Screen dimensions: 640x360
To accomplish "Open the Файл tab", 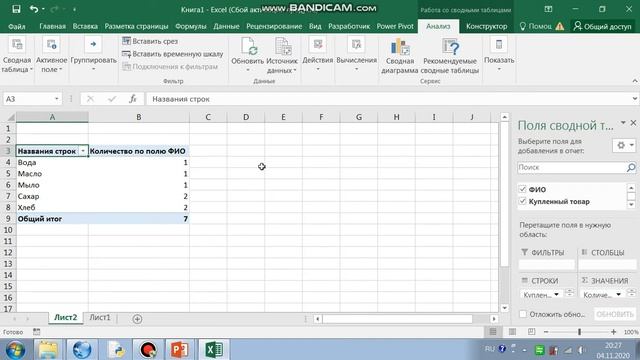I will pyautogui.click(x=17, y=27).
